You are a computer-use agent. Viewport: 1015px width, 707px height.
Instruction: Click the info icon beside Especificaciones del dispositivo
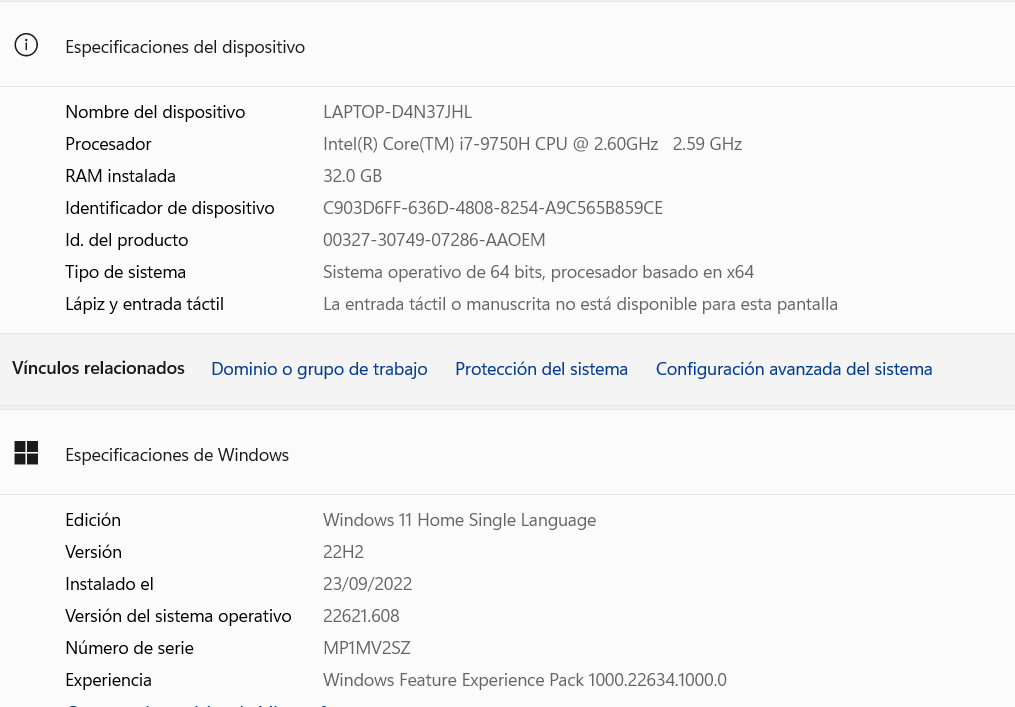tap(26, 45)
